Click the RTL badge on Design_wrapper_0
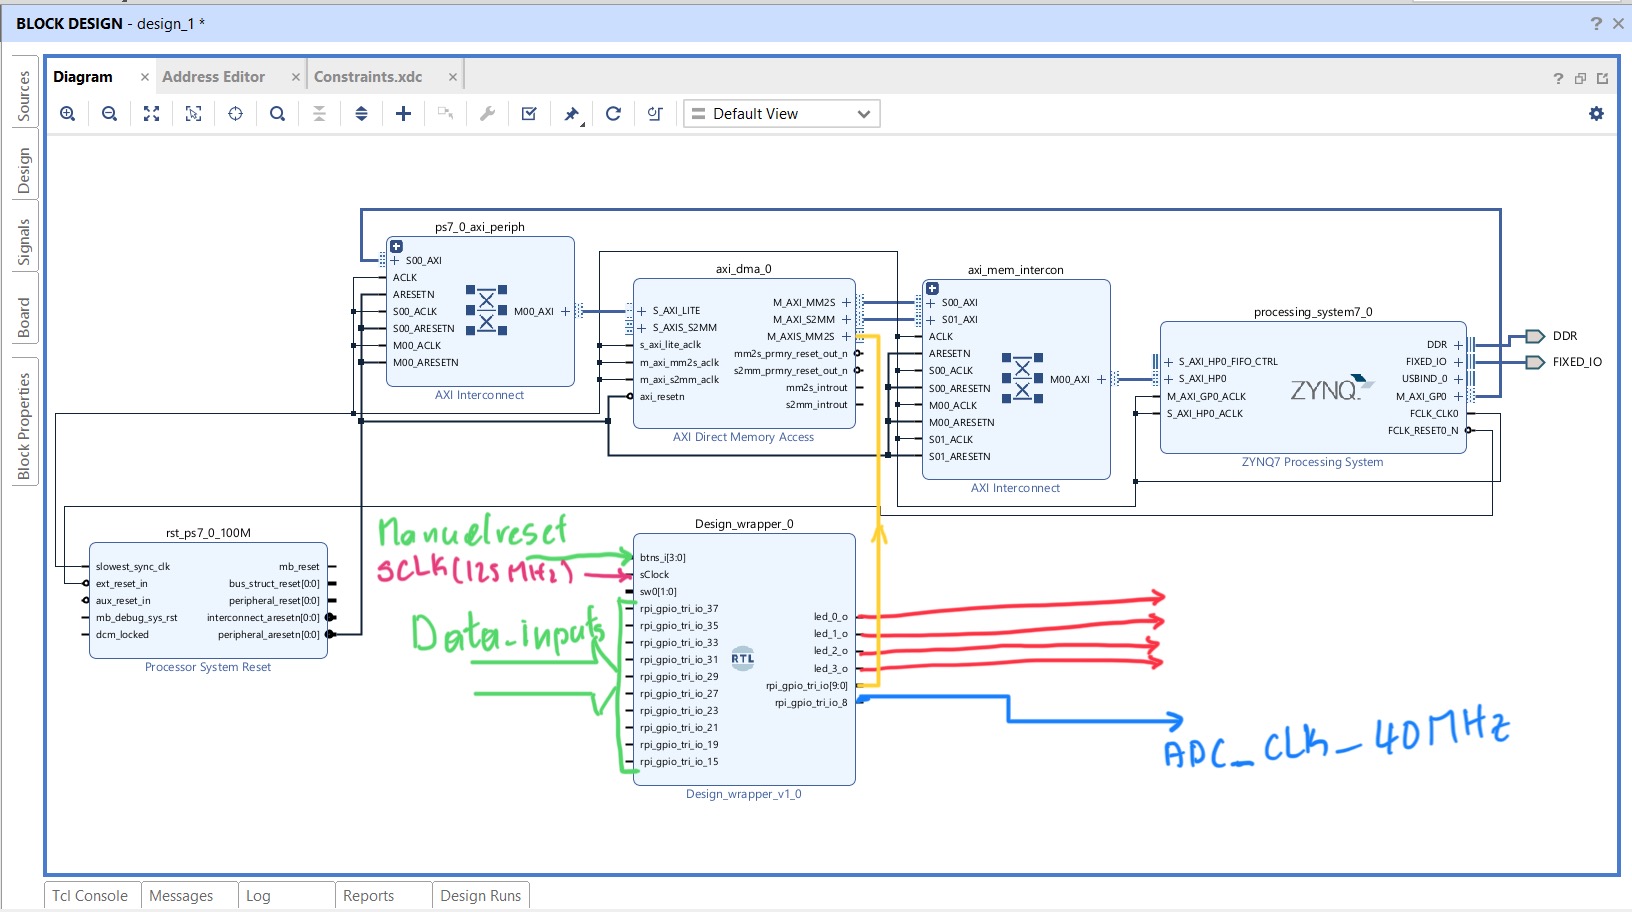The width and height of the screenshot is (1632, 912). [742, 658]
